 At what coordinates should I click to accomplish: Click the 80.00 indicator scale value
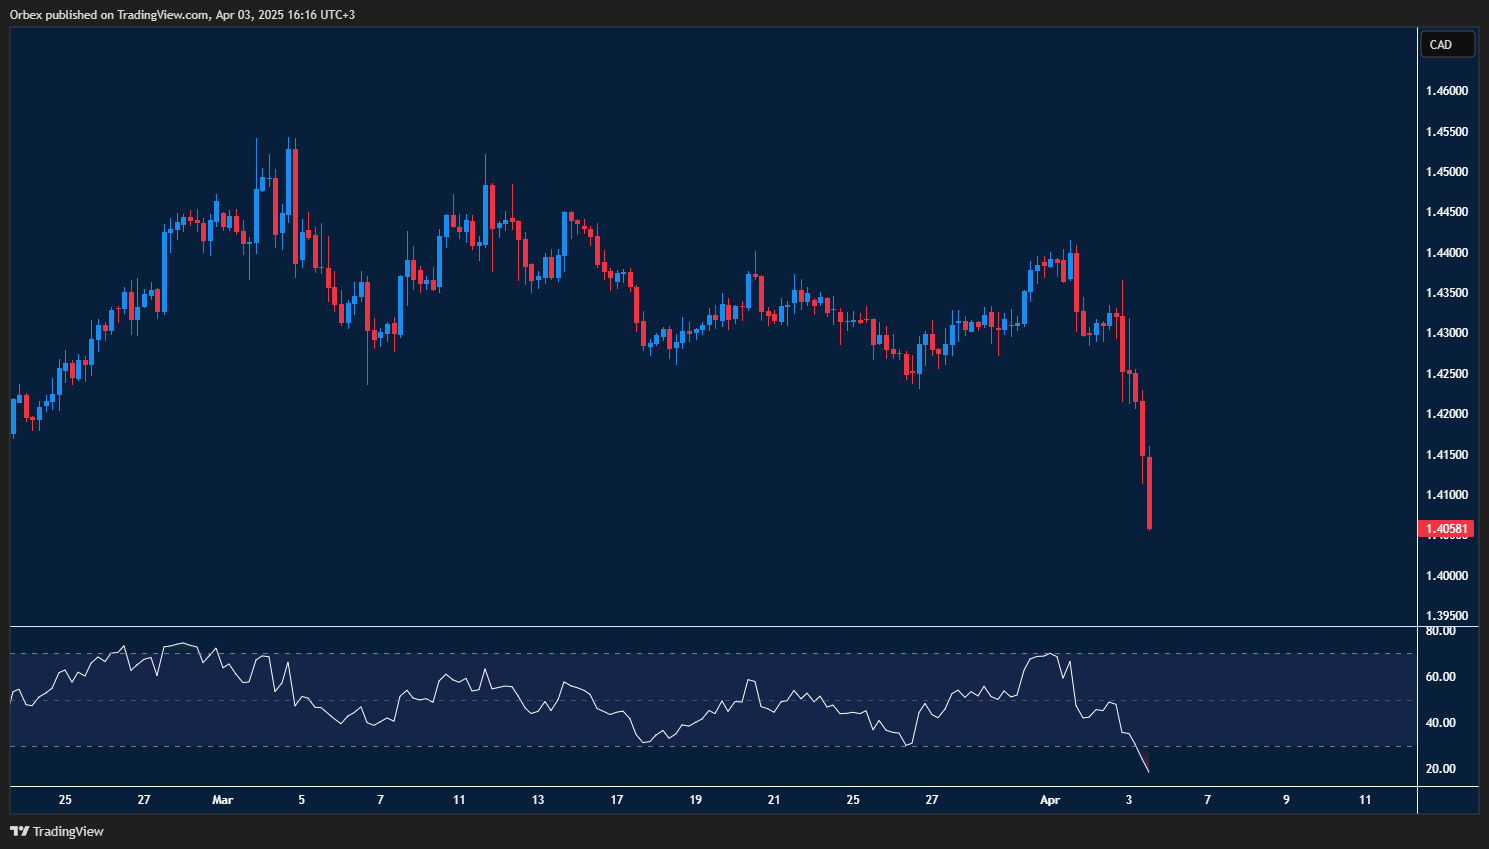1440,631
